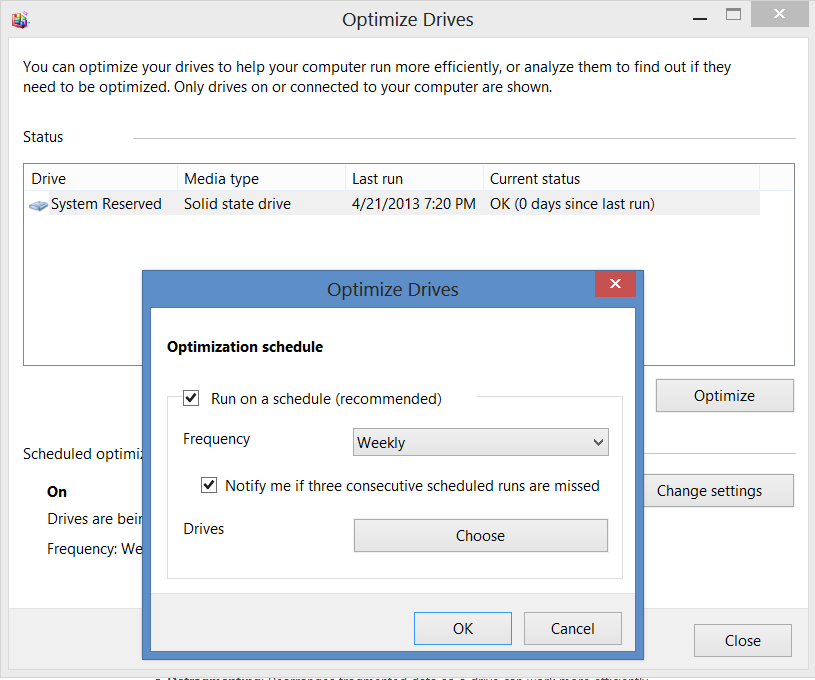
Task: Close the Optimization schedule dialog with red X
Action: tap(615, 285)
